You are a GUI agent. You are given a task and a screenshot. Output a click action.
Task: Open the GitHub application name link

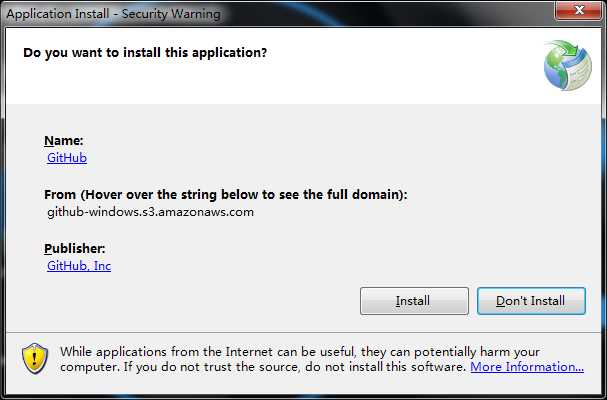[x=67, y=158]
